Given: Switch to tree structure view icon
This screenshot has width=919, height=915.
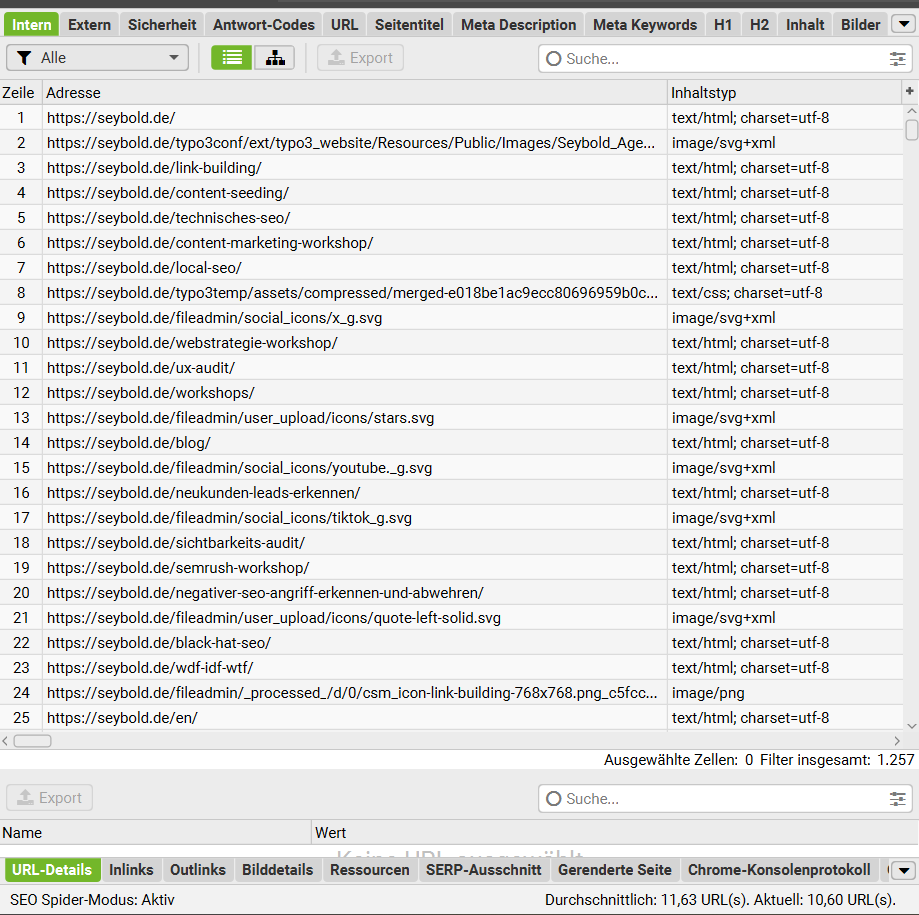Looking at the screenshot, I should click(x=274, y=57).
